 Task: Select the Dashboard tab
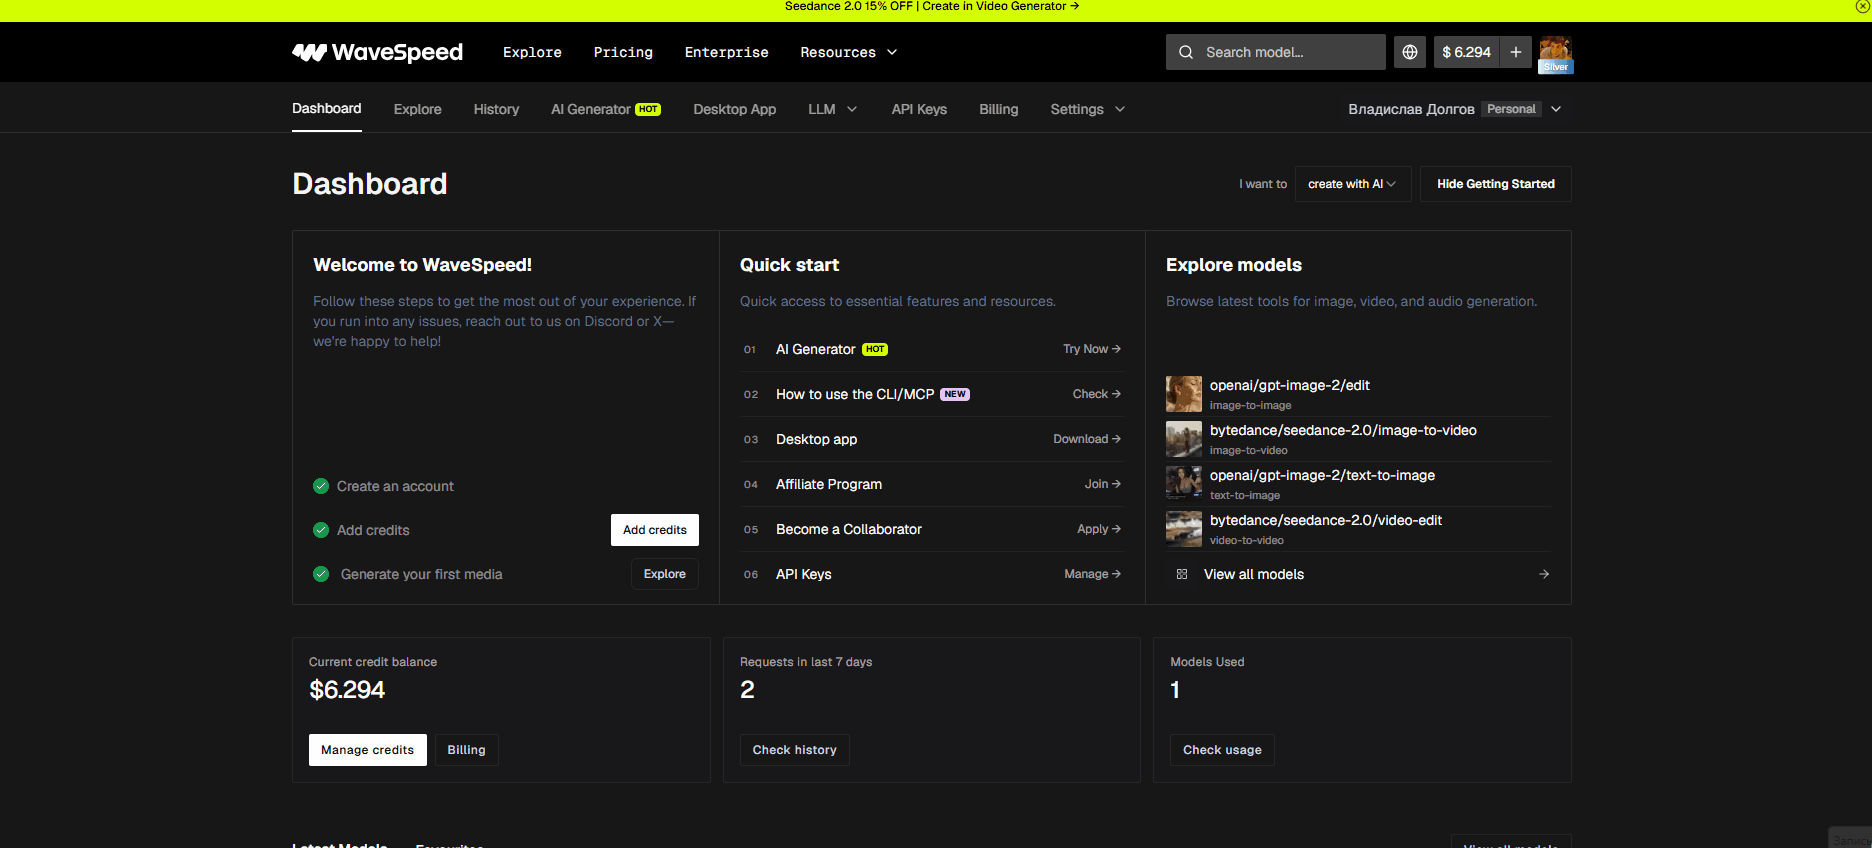pyautogui.click(x=327, y=109)
